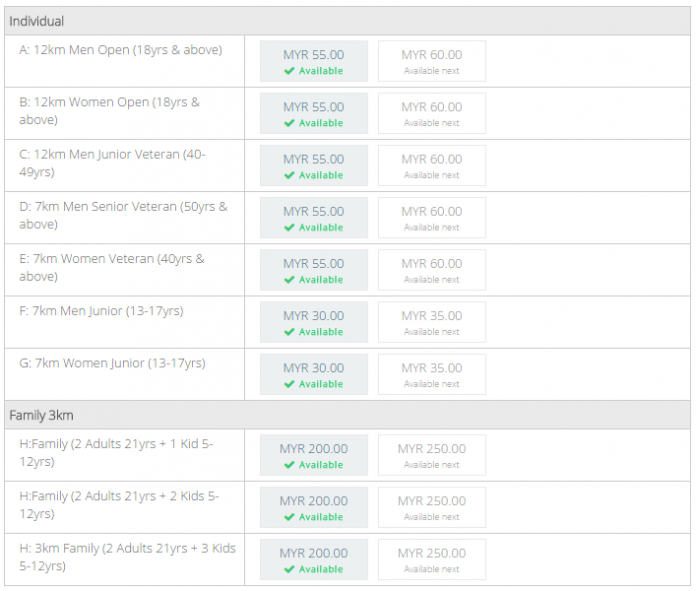Click available checkmark for 7km Women Junior
696x591 pixels.
coord(289,384)
